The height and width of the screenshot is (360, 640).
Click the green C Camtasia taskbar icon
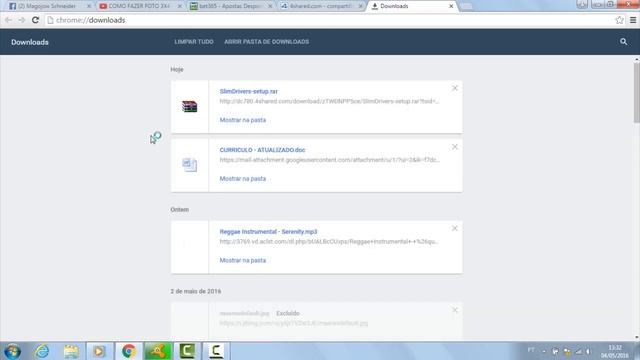[x=187, y=351]
